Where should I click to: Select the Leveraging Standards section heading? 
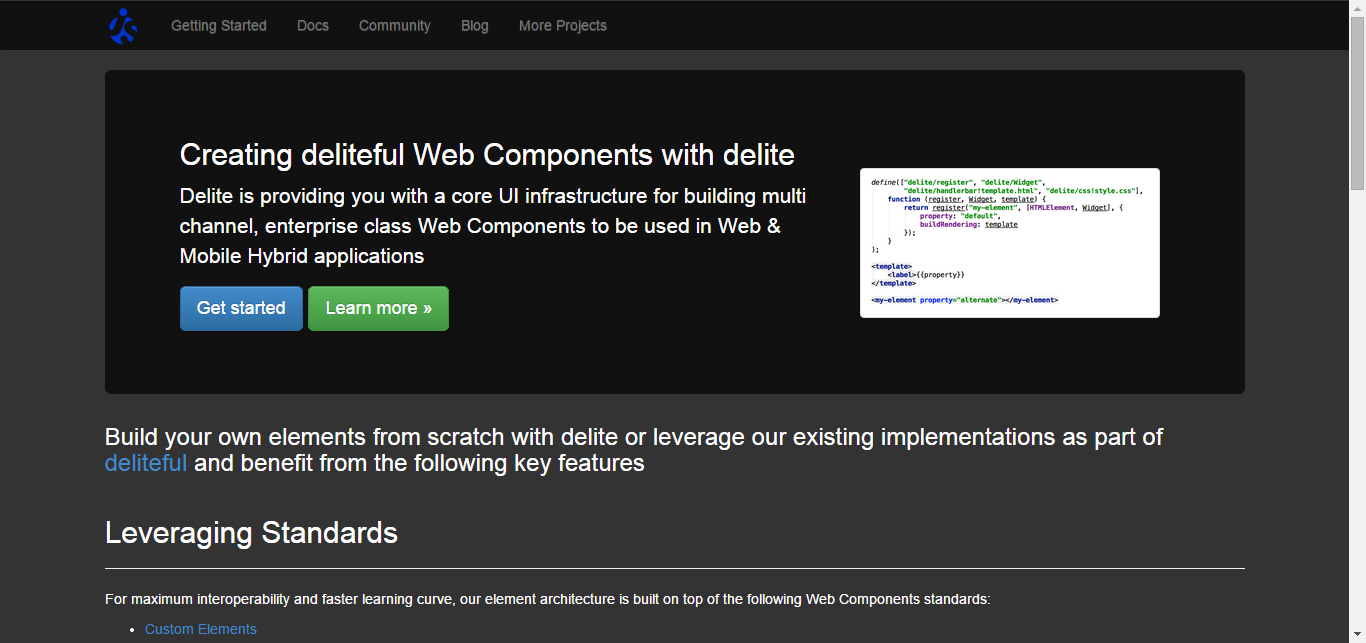pos(251,533)
